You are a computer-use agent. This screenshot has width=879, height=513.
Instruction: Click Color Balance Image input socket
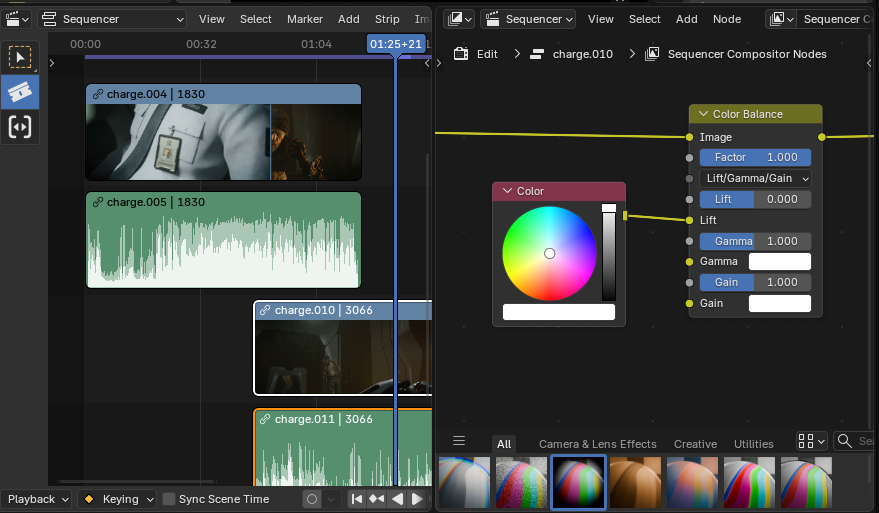tap(690, 137)
